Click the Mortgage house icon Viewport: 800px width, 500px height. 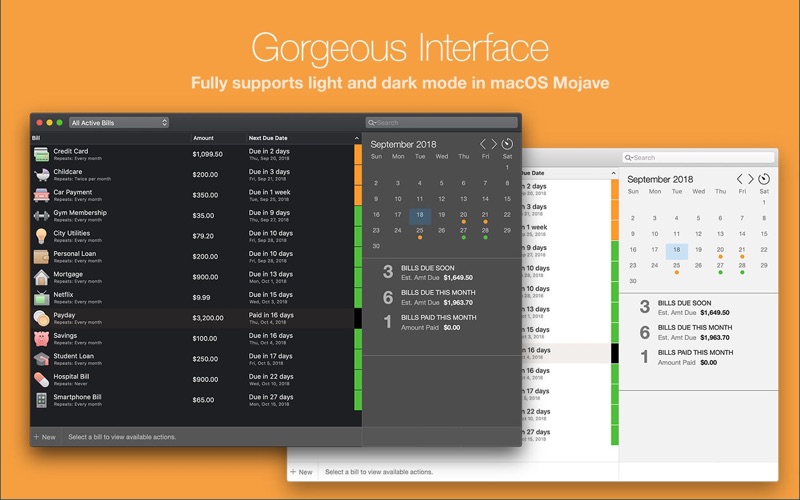pyautogui.click(x=41, y=277)
